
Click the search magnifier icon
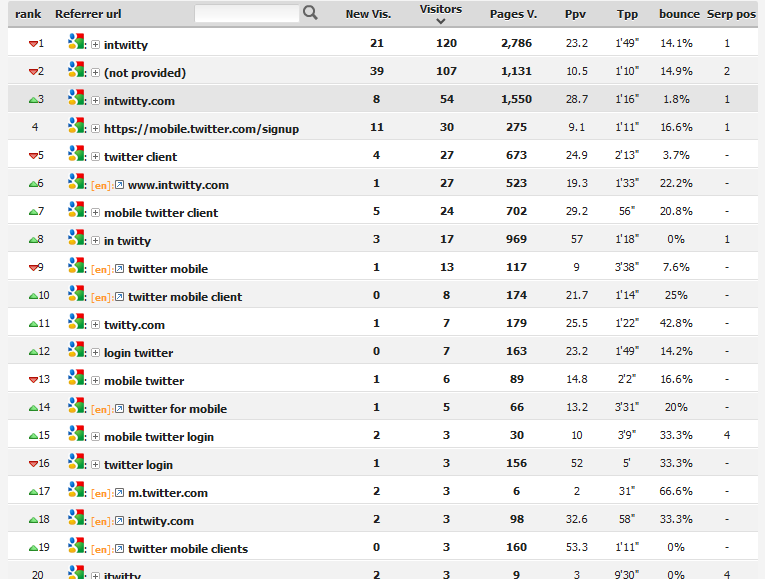coord(310,13)
